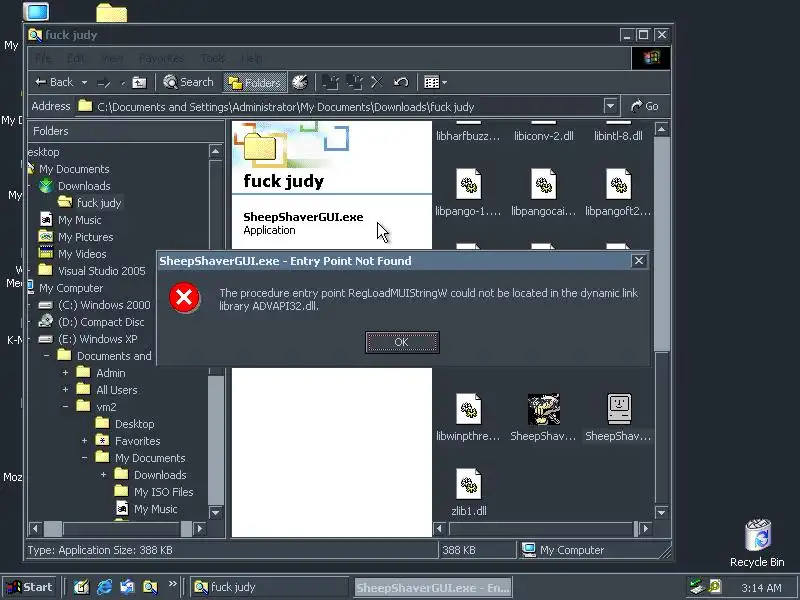Click the Forward arrow in the toolbar
The height and width of the screenshot is (600, 800).
click(x=104, y=82)
